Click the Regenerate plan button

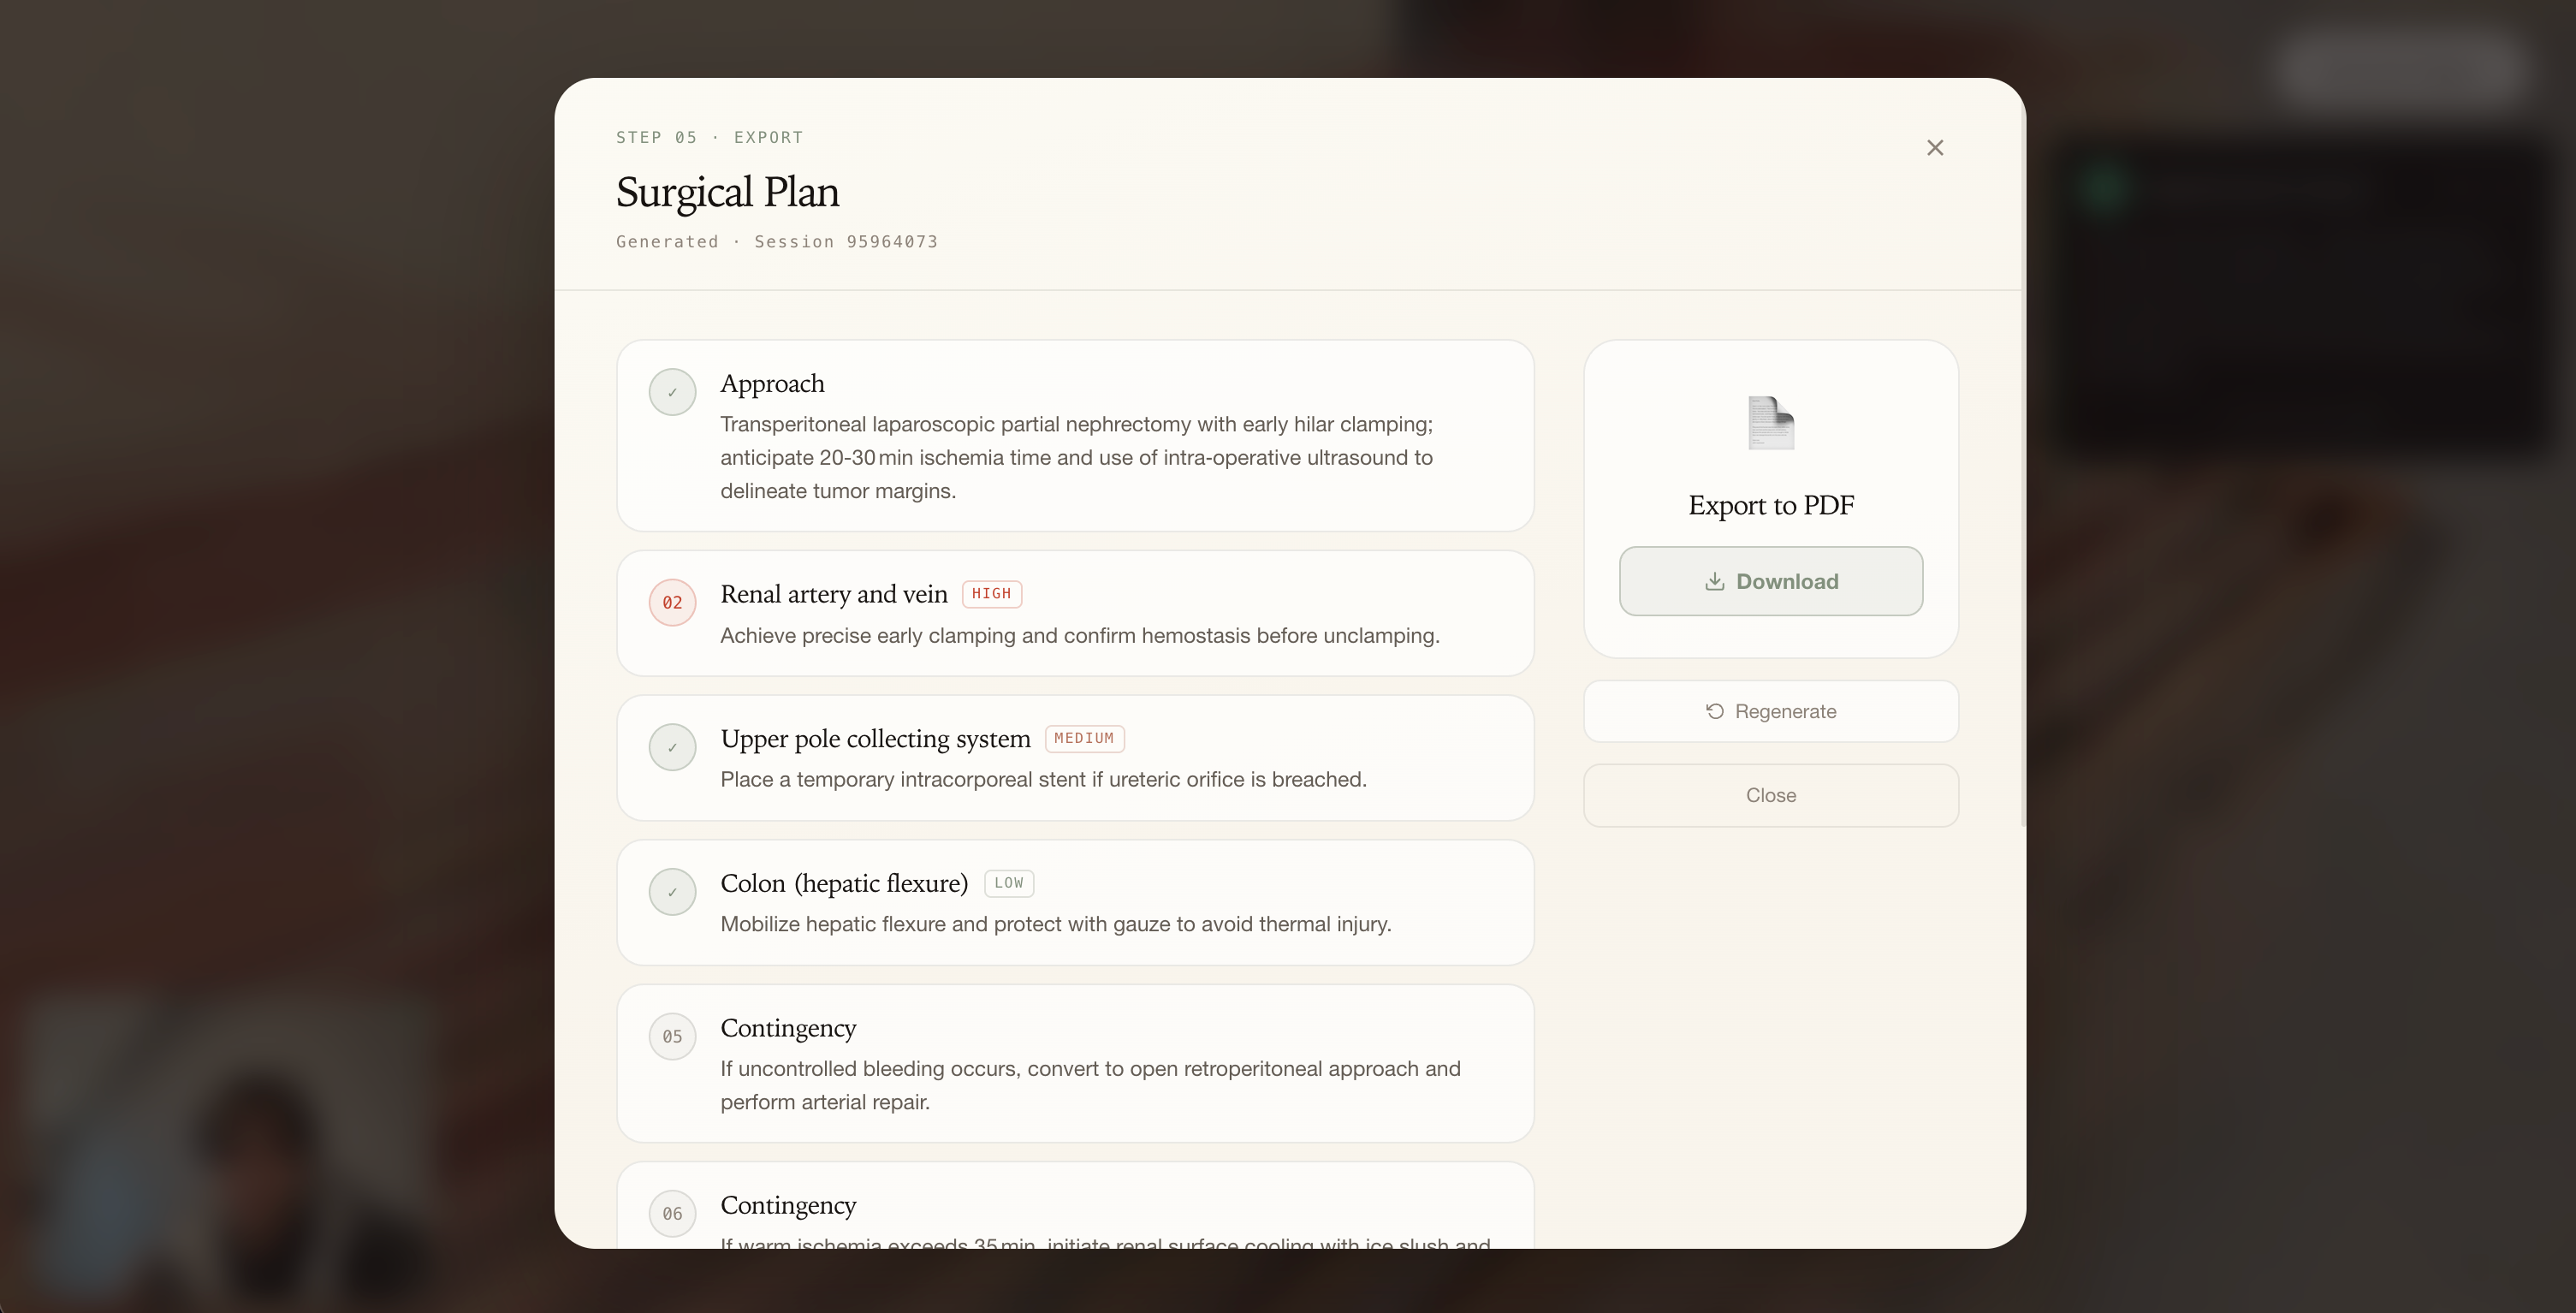(x=1770, y=711)
